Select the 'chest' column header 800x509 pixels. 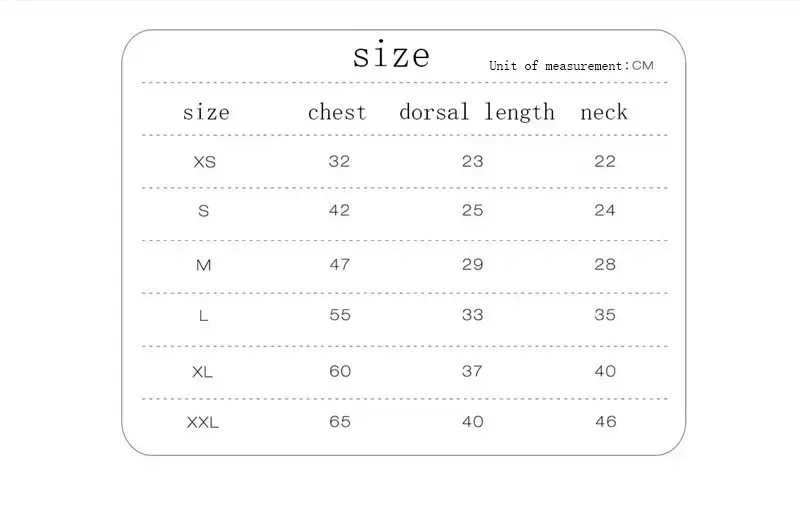click(x=337, y=112)
